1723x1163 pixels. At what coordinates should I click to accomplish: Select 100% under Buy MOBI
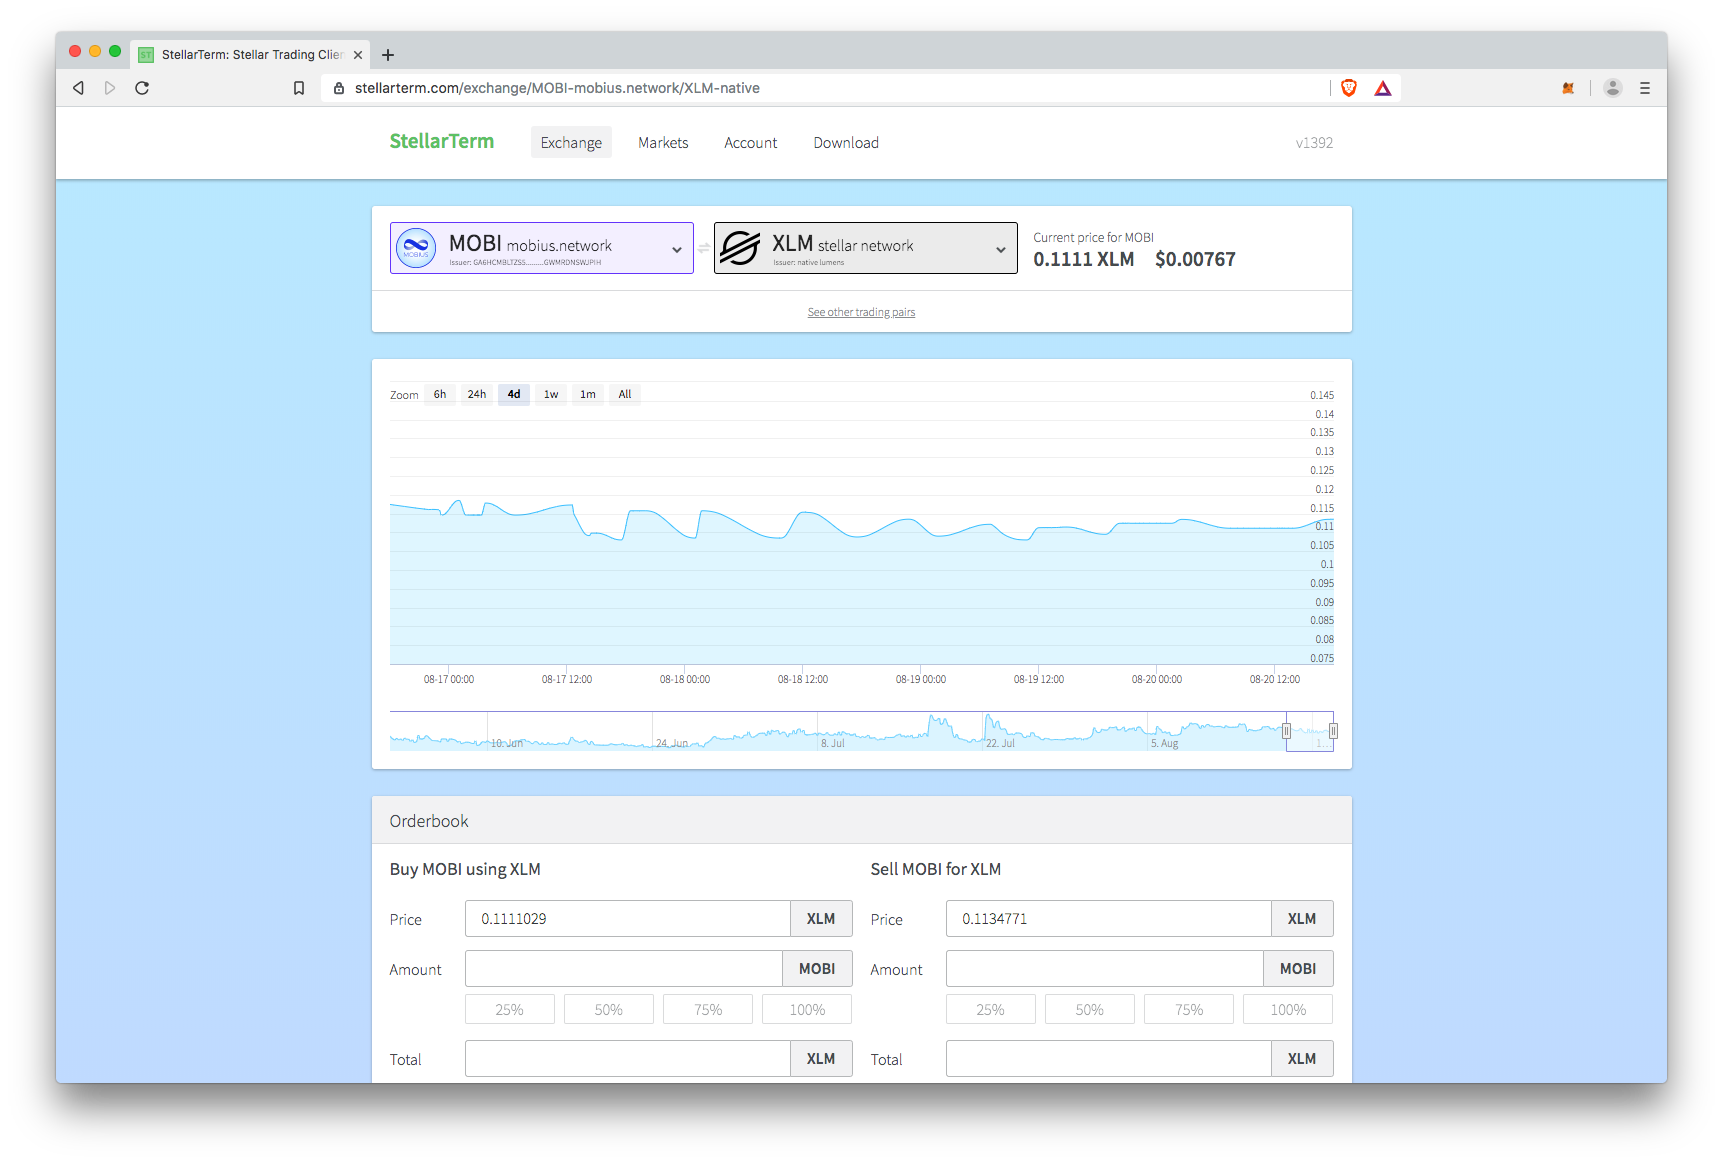tap(807, 1010)
